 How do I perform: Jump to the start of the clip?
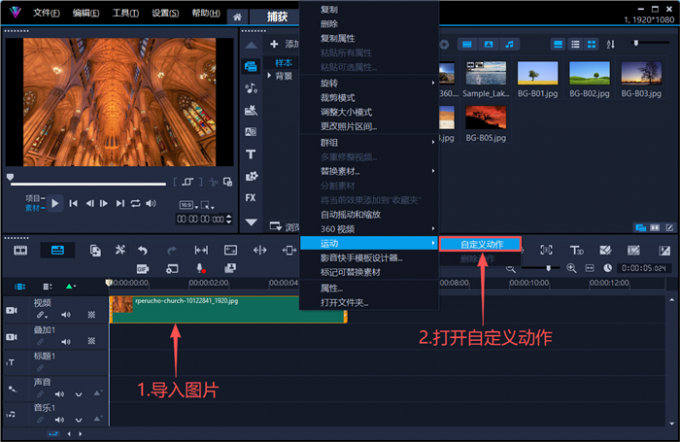(73, 203)
